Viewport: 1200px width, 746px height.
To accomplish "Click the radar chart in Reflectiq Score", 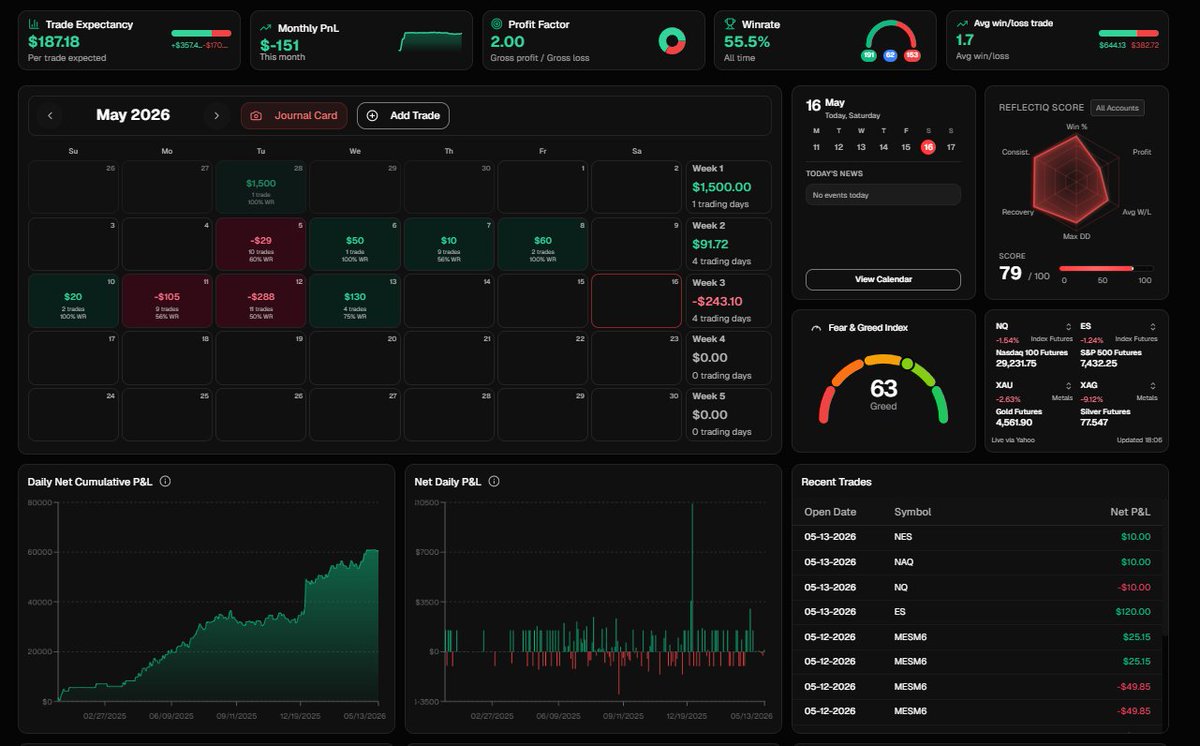I will [x=1076, y=181].
